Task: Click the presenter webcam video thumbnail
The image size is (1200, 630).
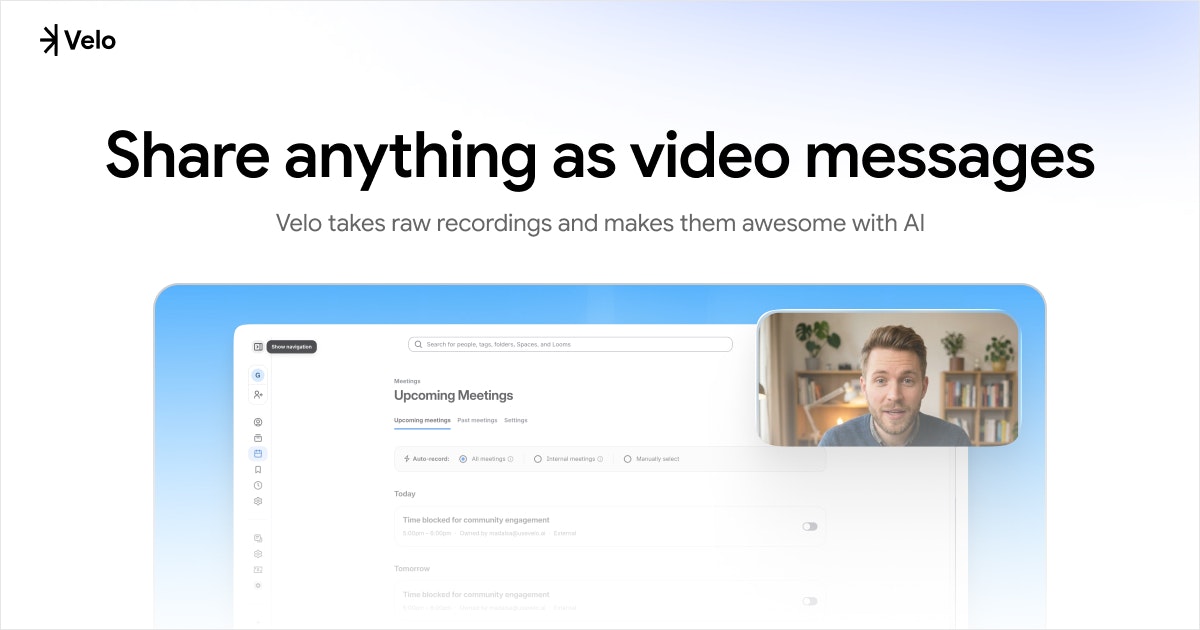Action: tap(888, 378)
